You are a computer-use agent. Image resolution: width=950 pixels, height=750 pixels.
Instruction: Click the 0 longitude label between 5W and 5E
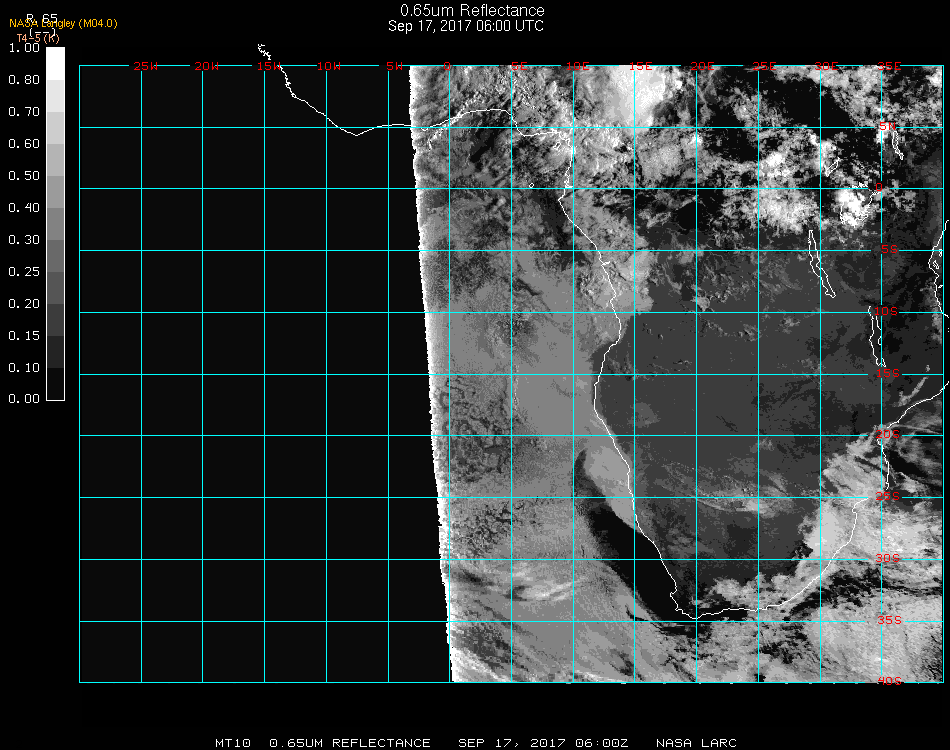point(447,66)
